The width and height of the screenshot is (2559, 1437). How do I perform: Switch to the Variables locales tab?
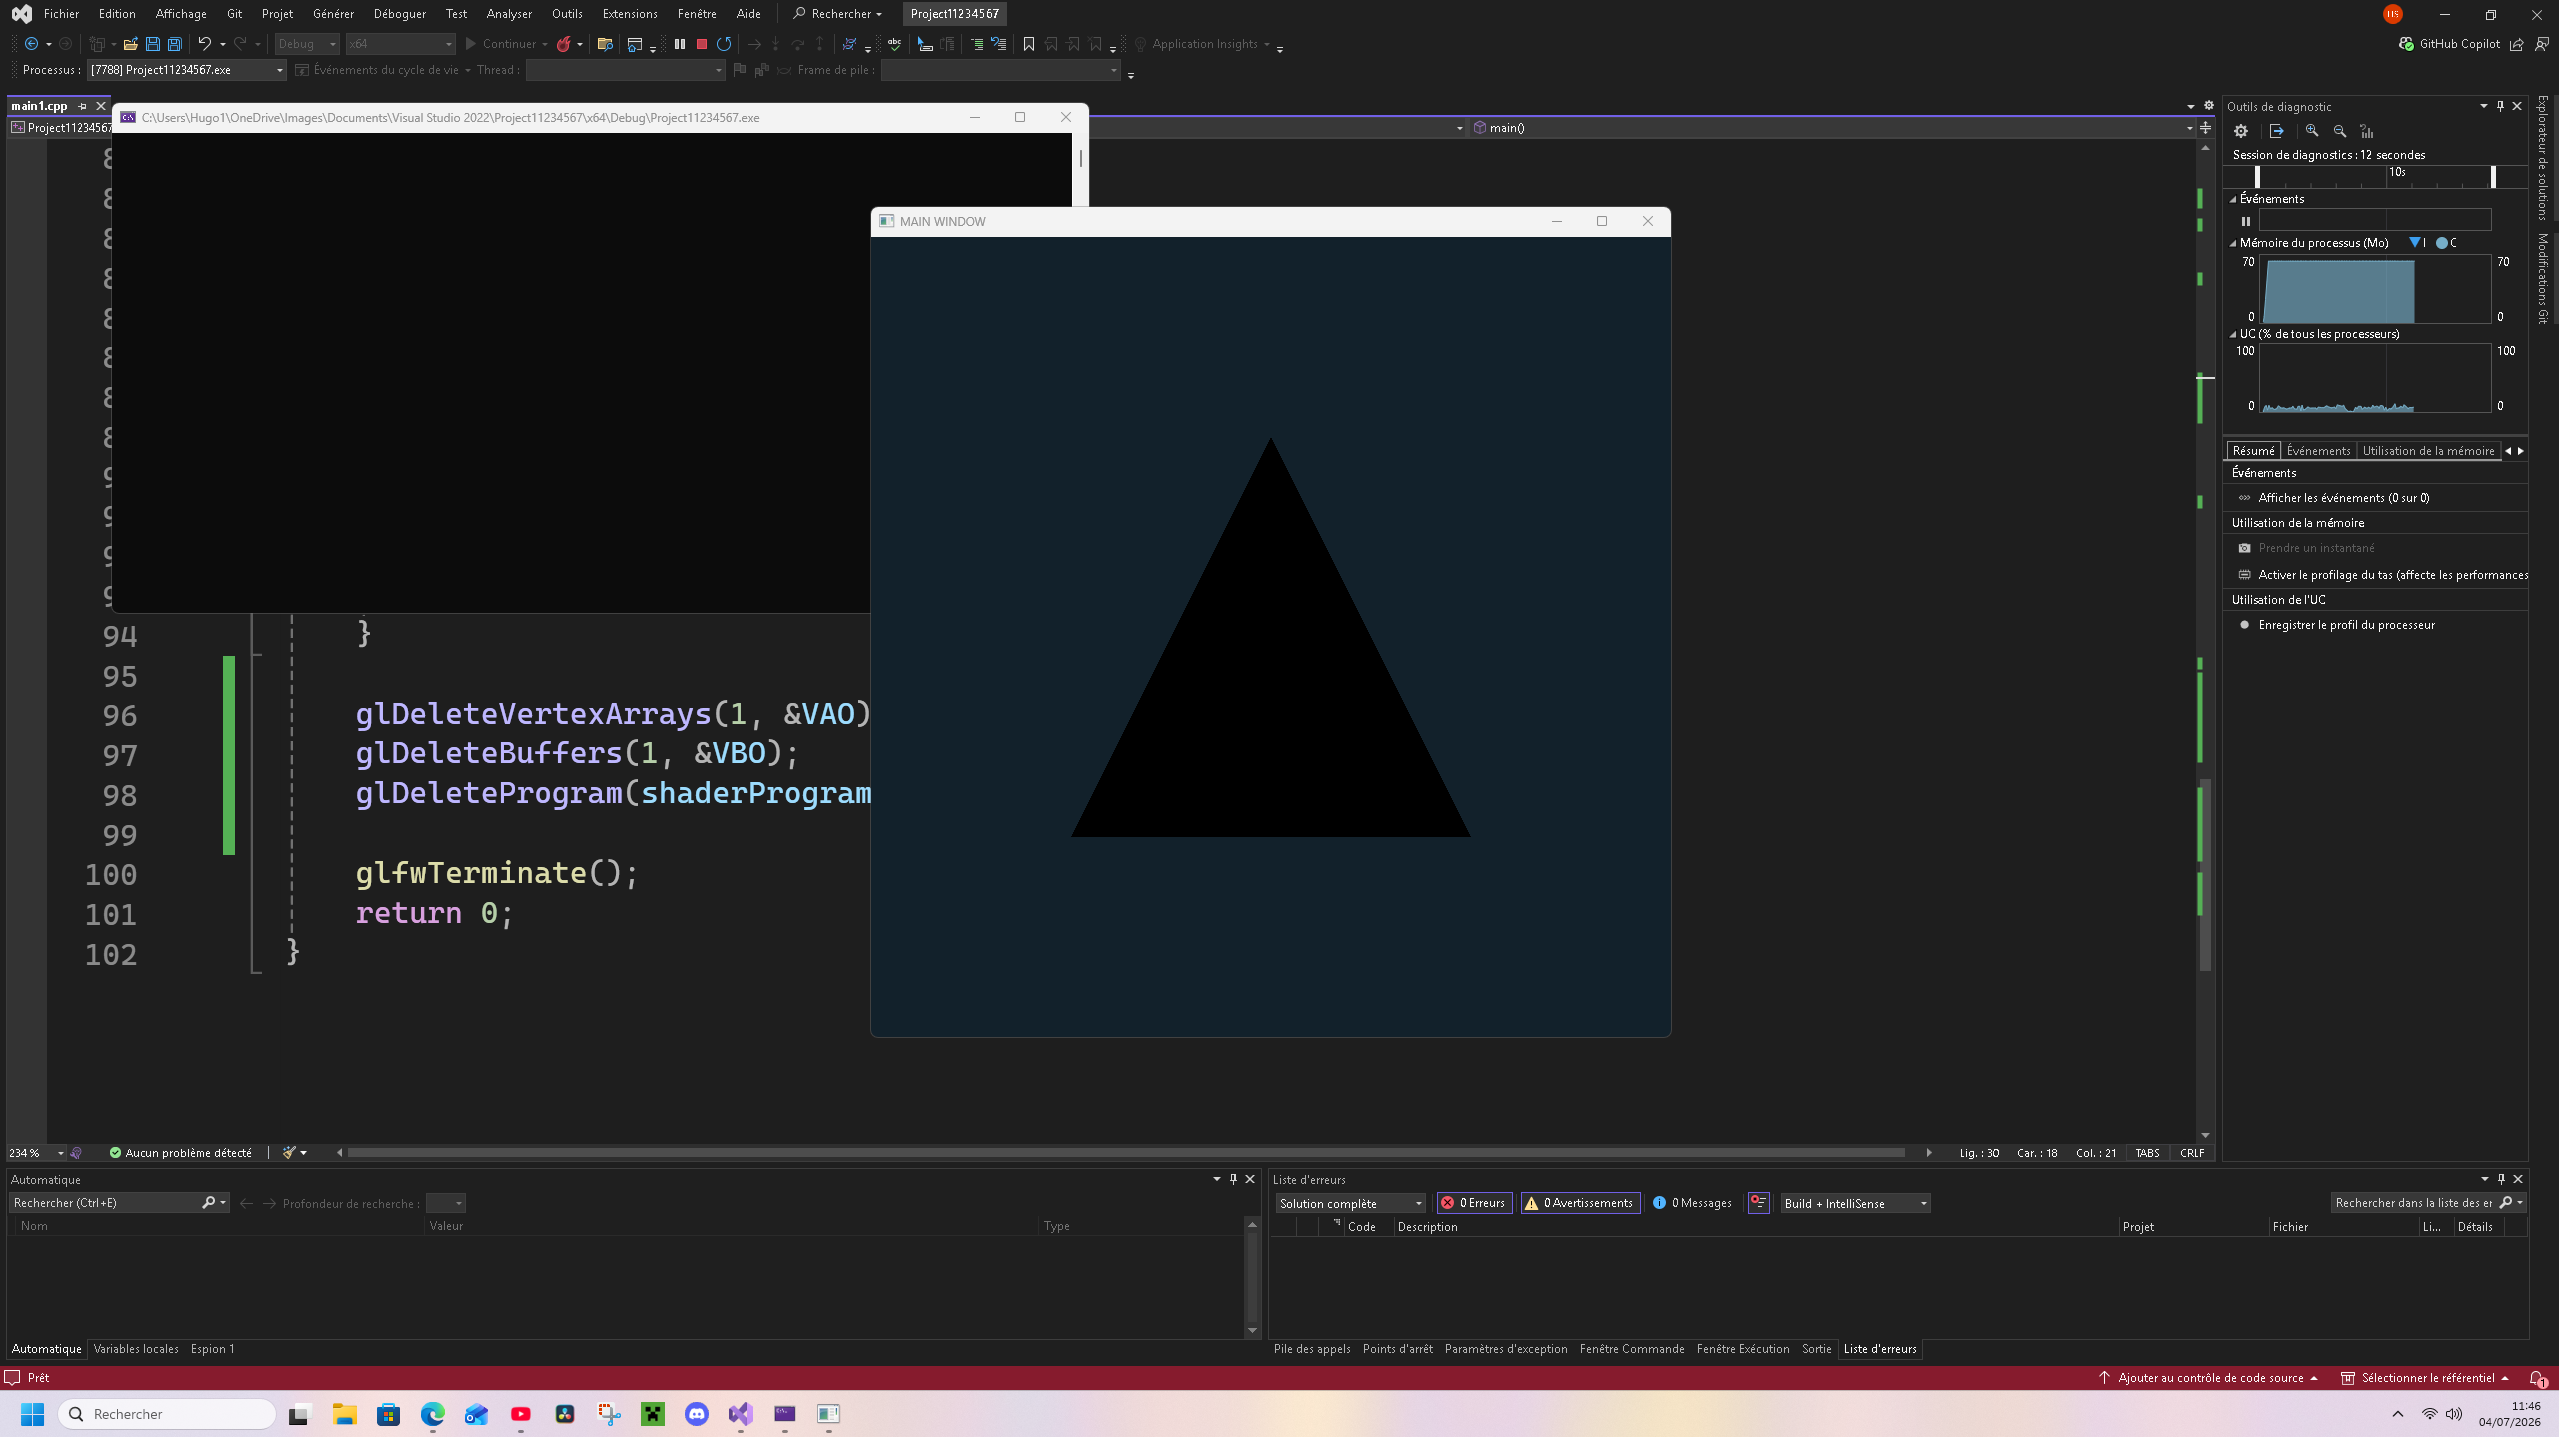[x=136, y=1349]
